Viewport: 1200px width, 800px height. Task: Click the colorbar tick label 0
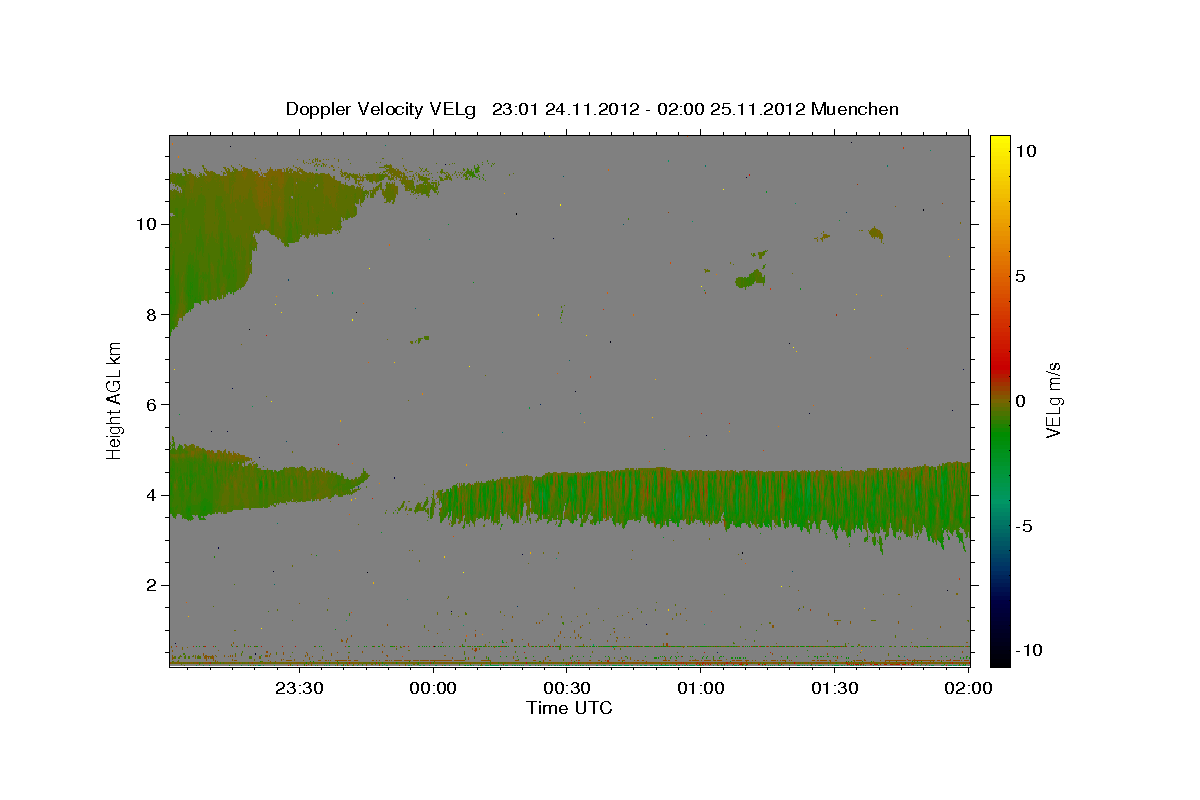tap(1020, 401)
